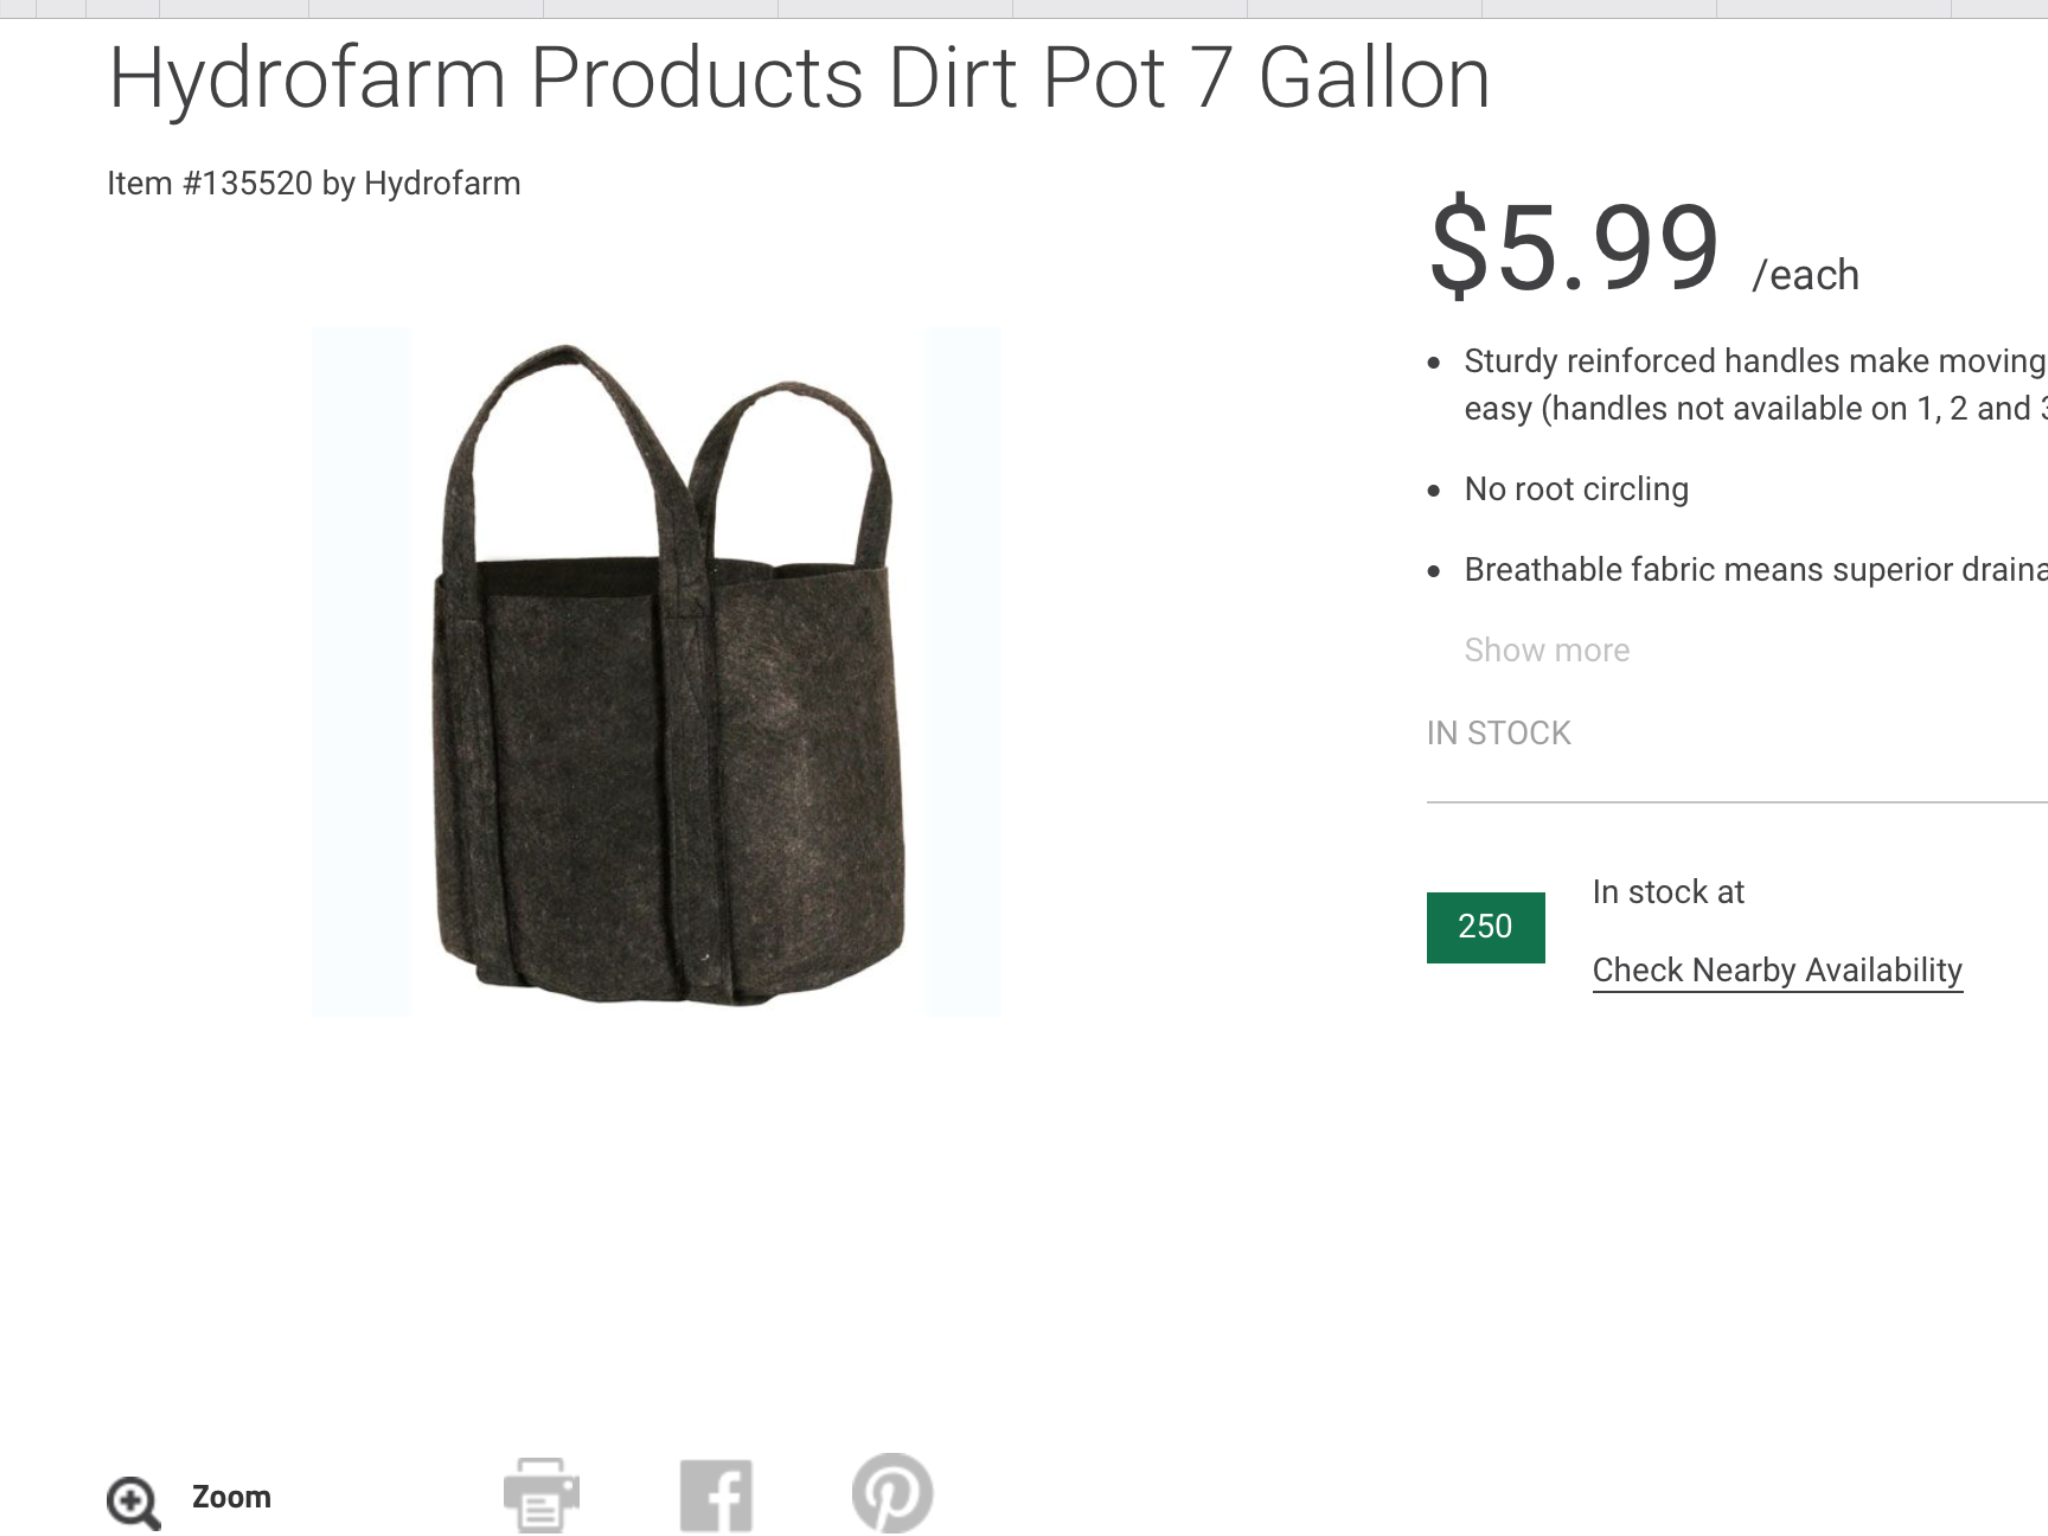Screen dimensions: 2048x1536
Task: Click the printer icon to print page
Action: coord(541,1494)
